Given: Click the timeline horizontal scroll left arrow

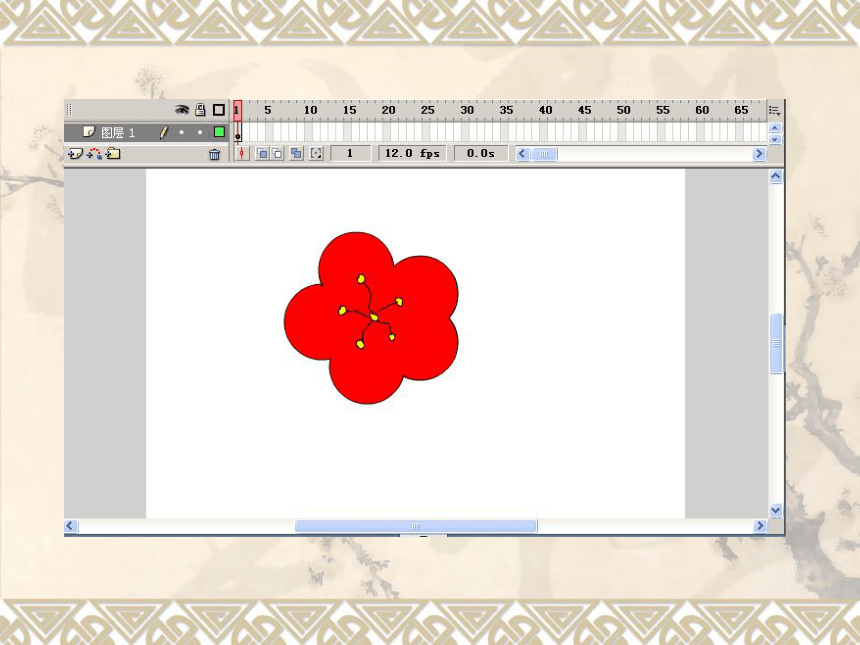Looking at the screenshot, I should click(x=523, y=154).
